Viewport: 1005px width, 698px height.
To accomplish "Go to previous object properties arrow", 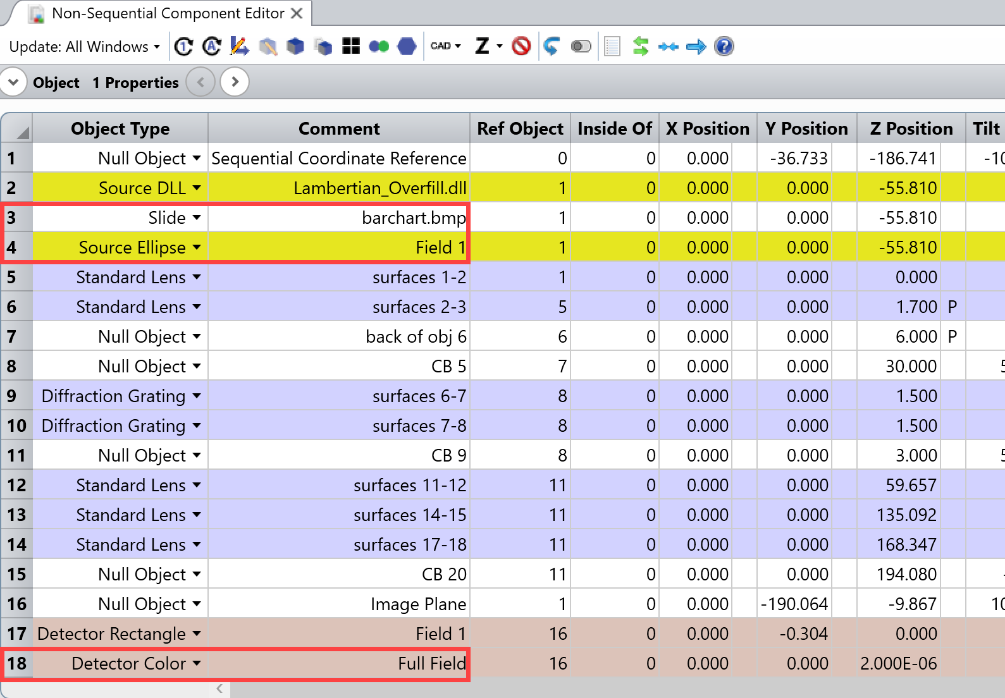I will 201,82.
